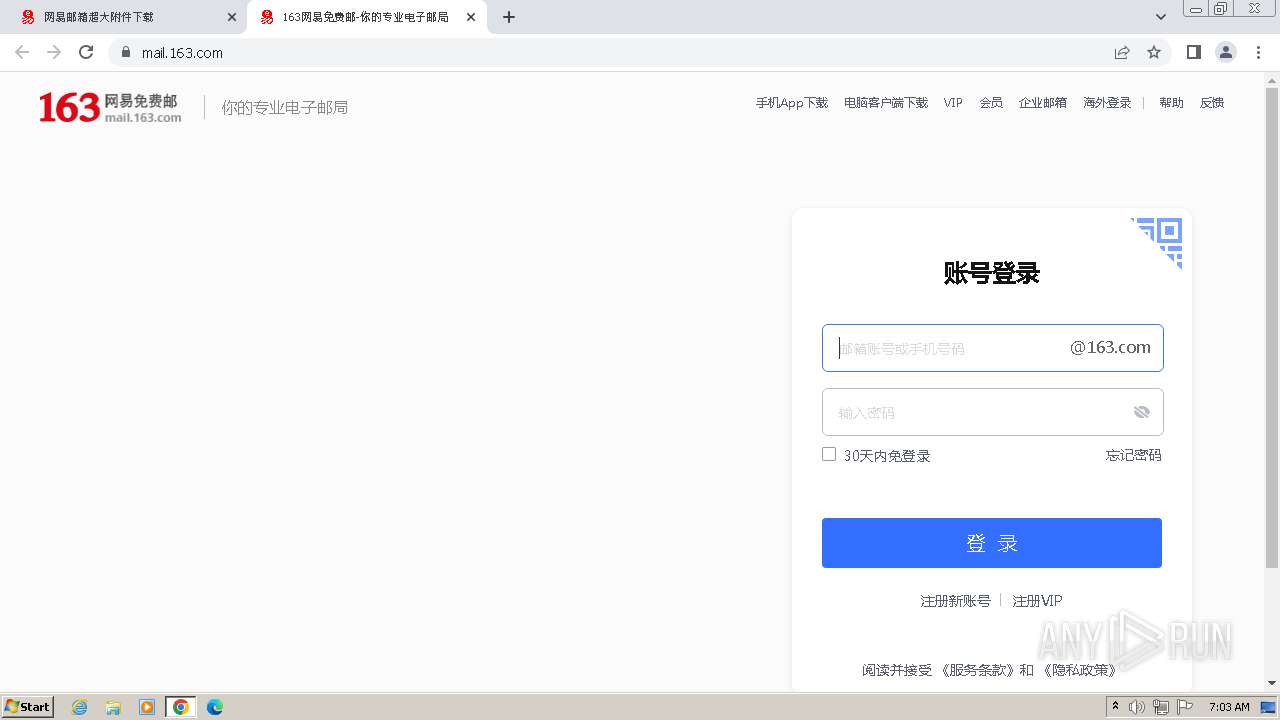This screenshot has height=720, width=1280.
Task: Open a new browser tab
Action: tap(508, 17)
